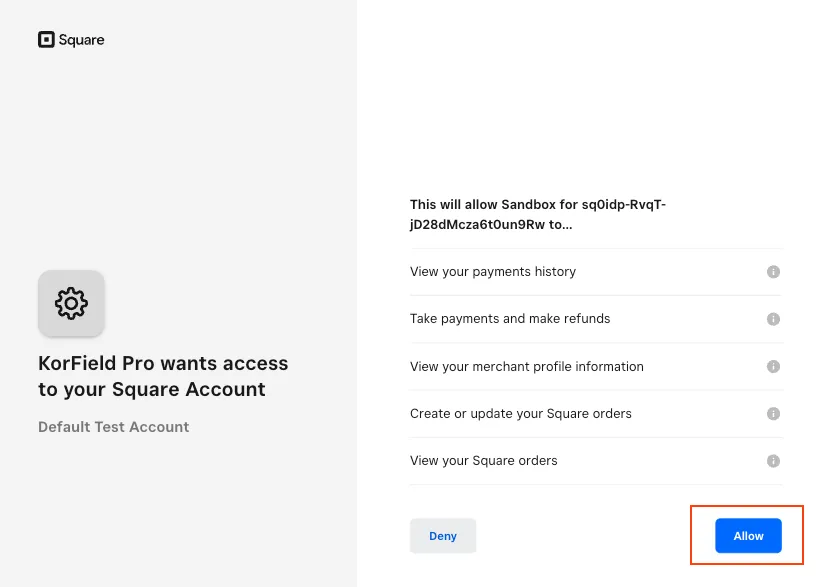Click the info icon next to view Square orders
Screen dimensions: 830x587
tap(773, 461)
